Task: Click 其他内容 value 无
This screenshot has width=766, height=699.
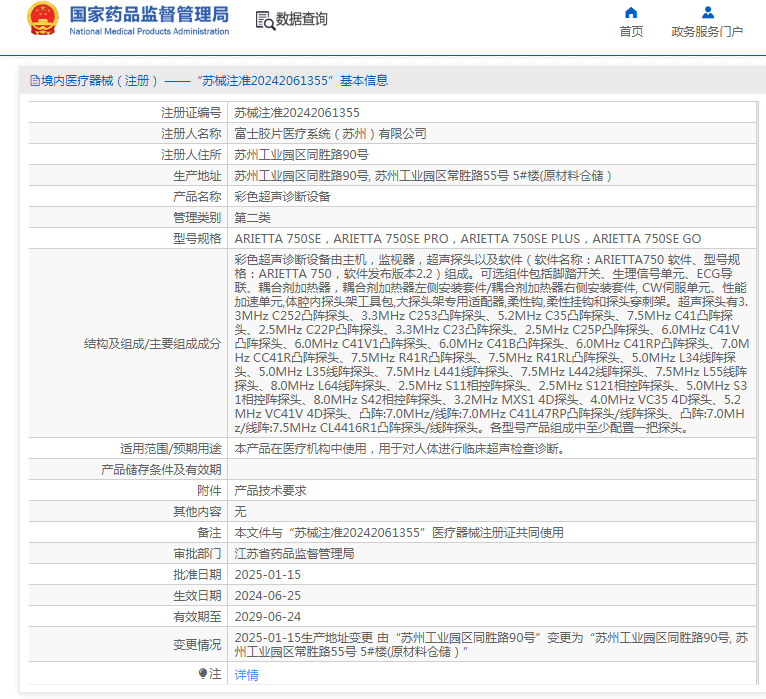Action: pyautogui.click(x=240, y=512)
